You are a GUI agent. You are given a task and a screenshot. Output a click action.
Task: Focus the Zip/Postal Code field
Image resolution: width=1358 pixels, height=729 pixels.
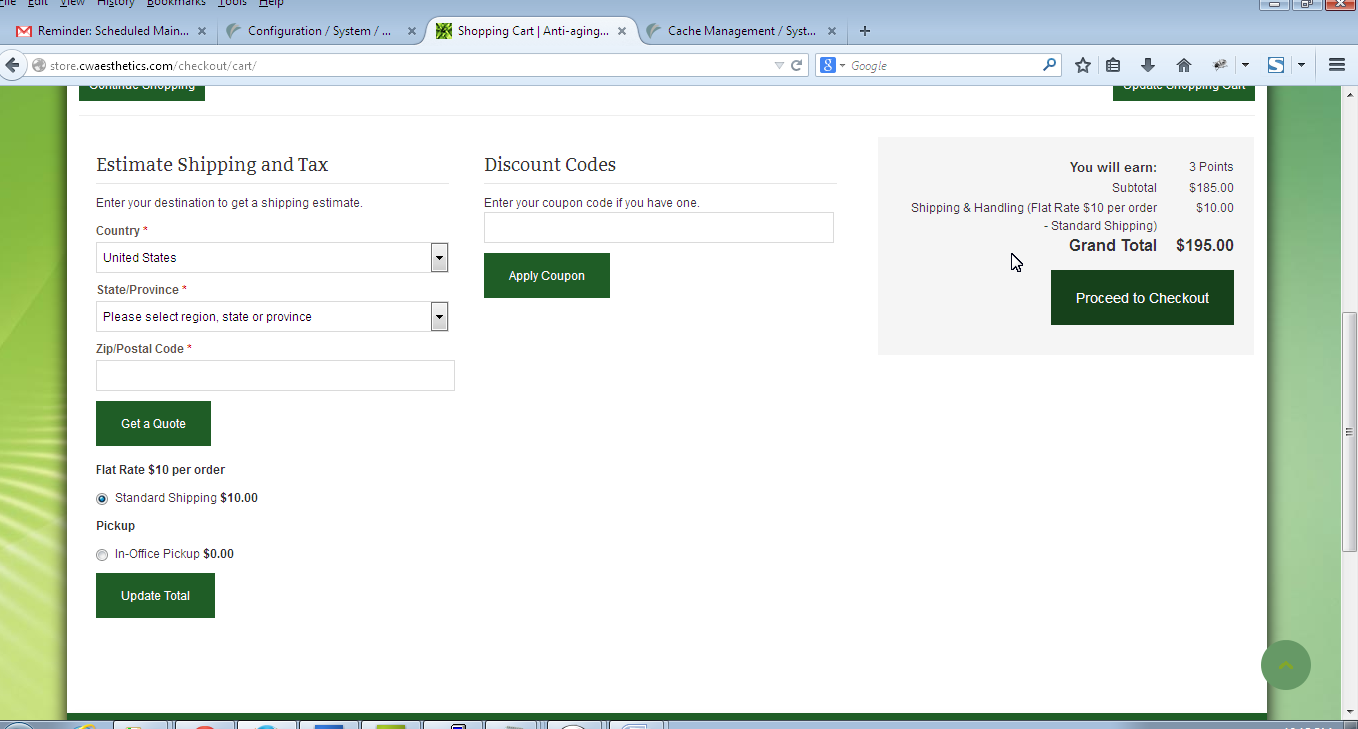[275, 376]
